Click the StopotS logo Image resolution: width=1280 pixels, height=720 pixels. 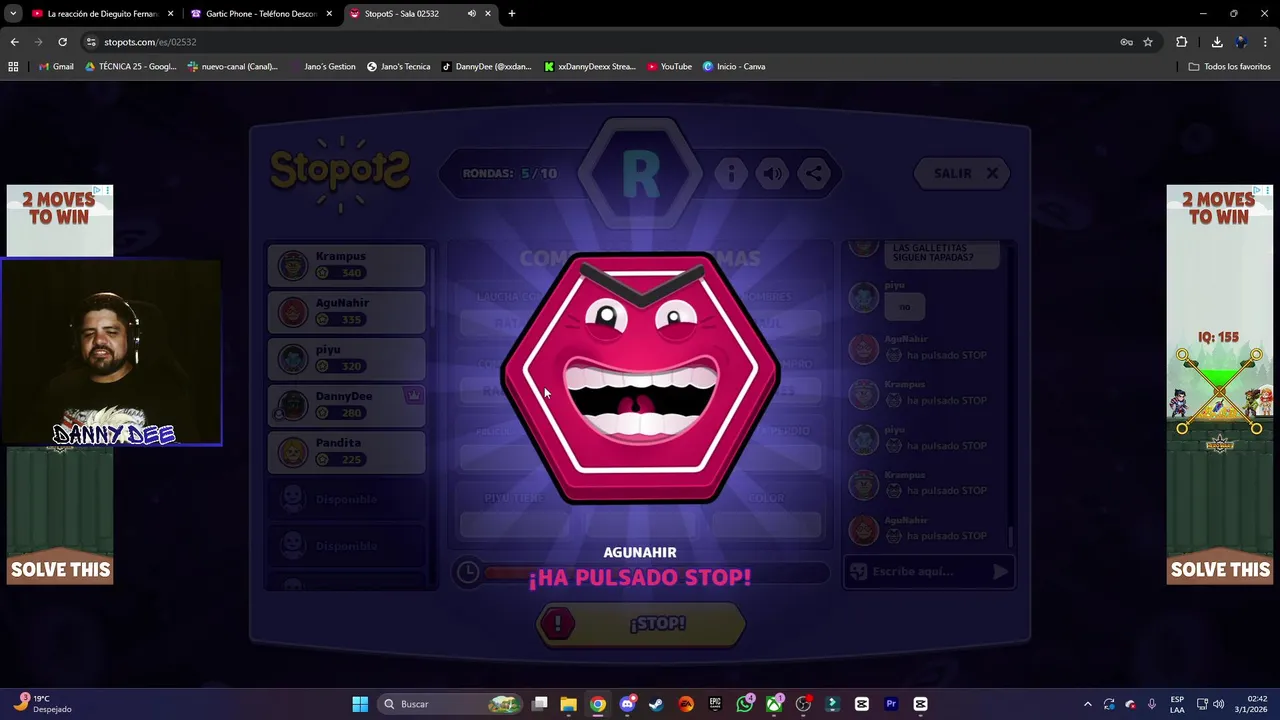click(340, 173)
